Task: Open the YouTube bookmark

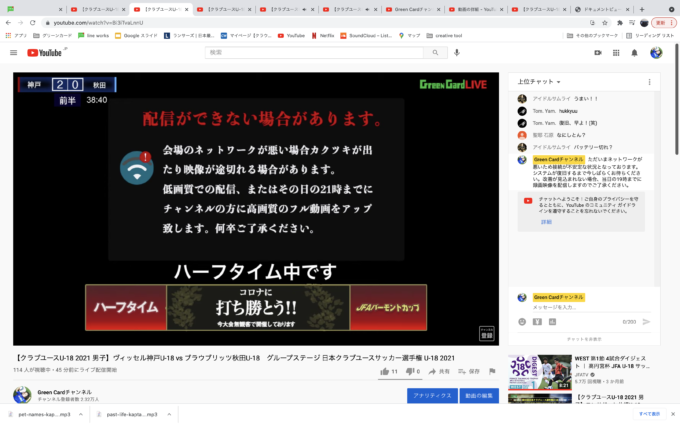Action: [x=291, y=36]
